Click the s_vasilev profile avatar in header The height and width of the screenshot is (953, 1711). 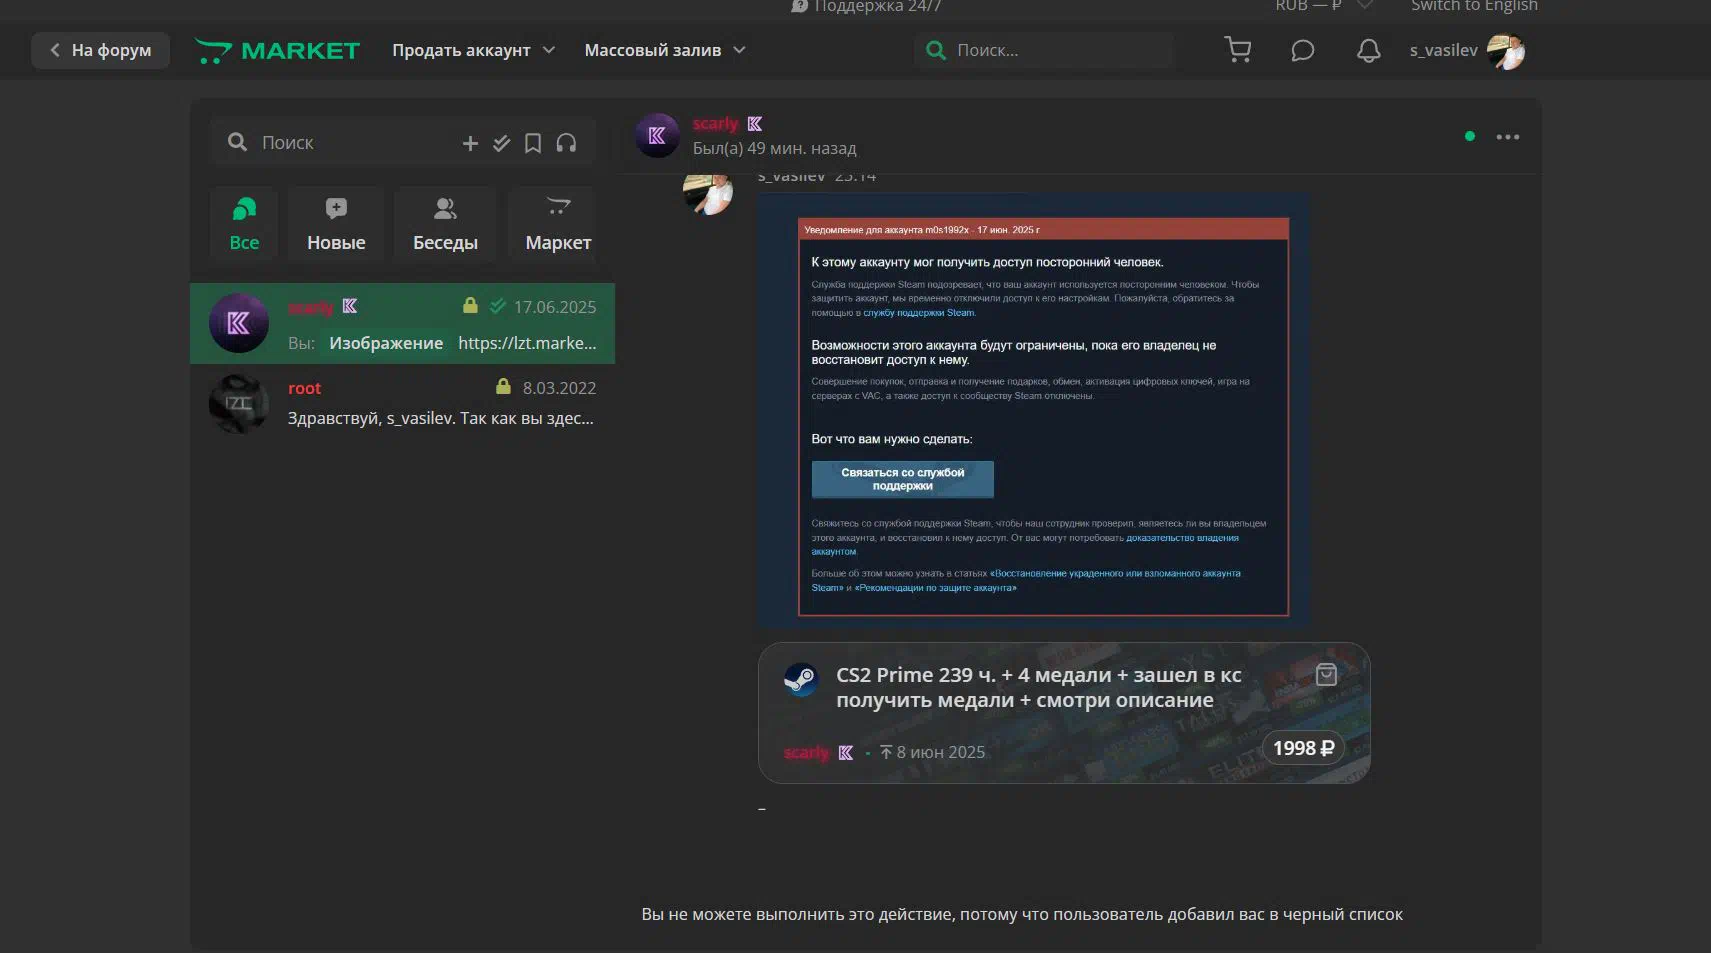point(1505,51)
